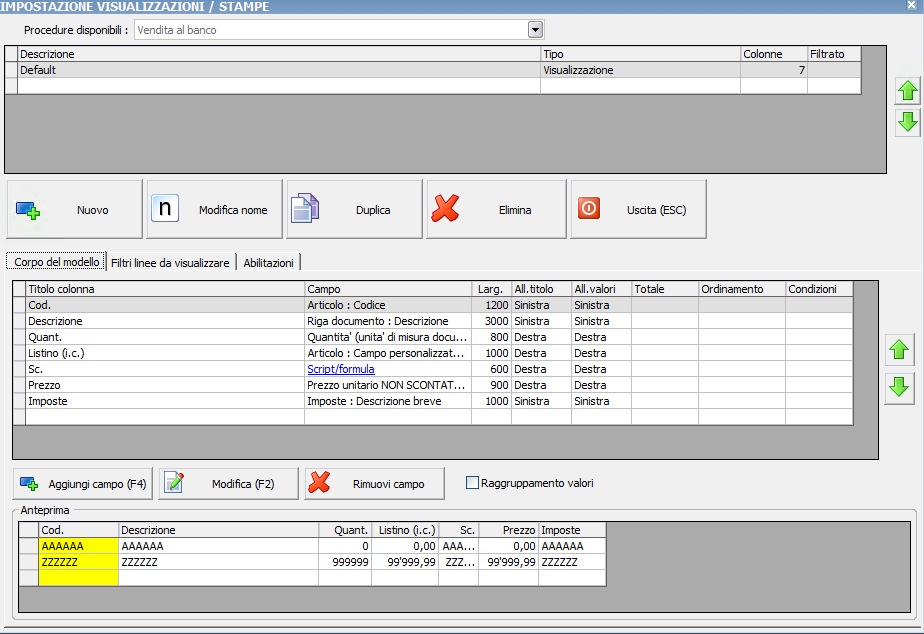Go to the Abilitazioni tab
Screen dimensions: 924x634
(268, 263)
